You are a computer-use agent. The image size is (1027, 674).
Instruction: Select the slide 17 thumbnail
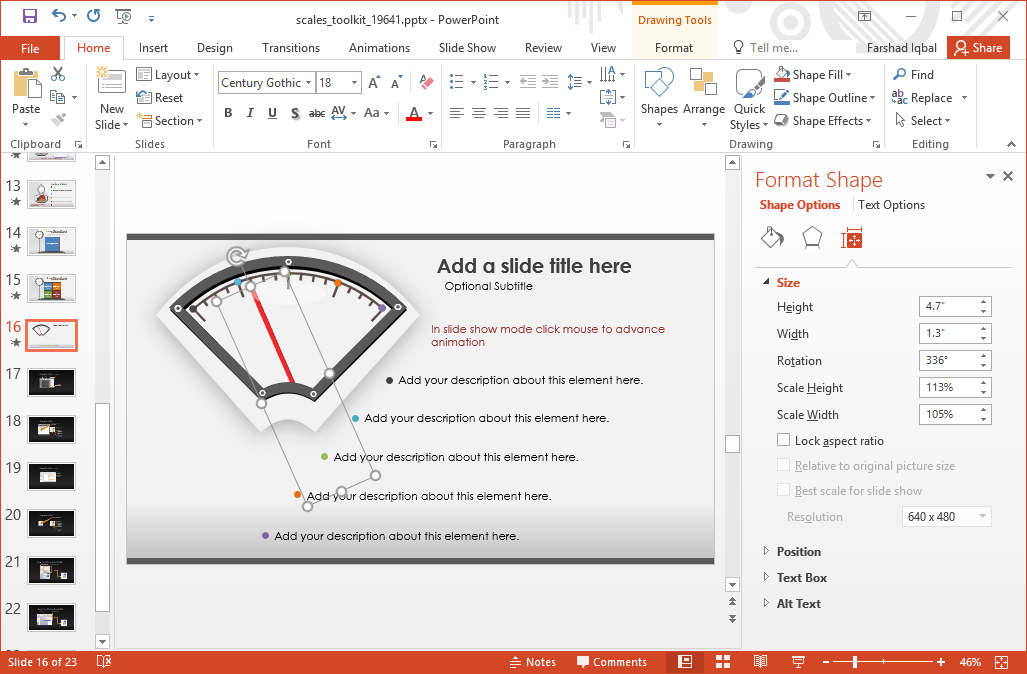49,382
